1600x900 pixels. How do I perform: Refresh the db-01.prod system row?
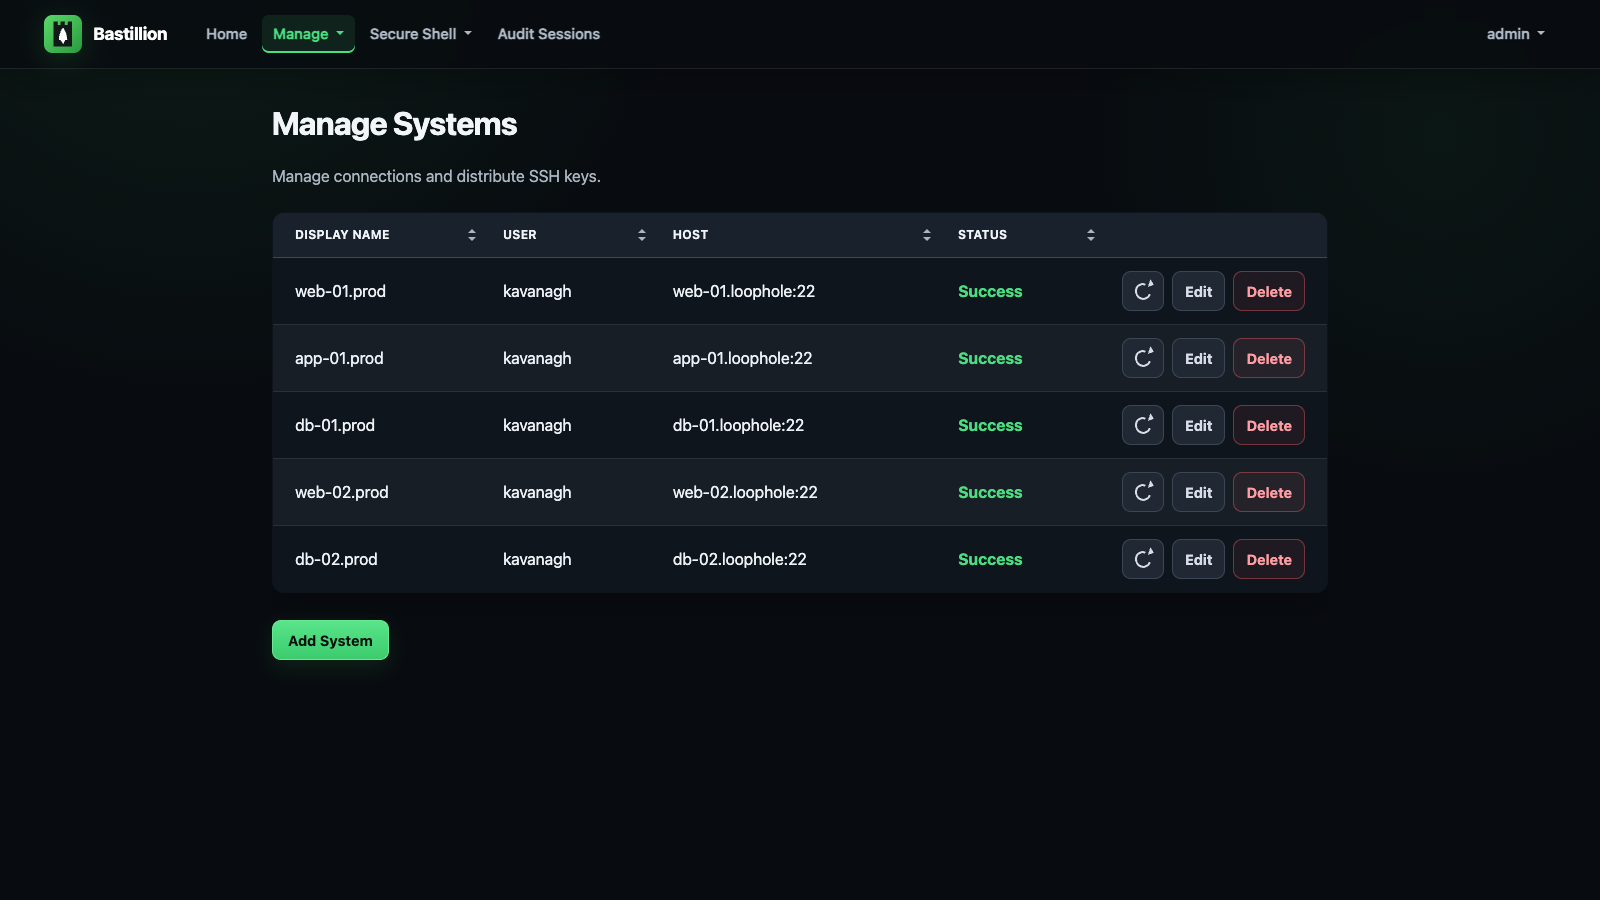click(x=1143, y=425)
